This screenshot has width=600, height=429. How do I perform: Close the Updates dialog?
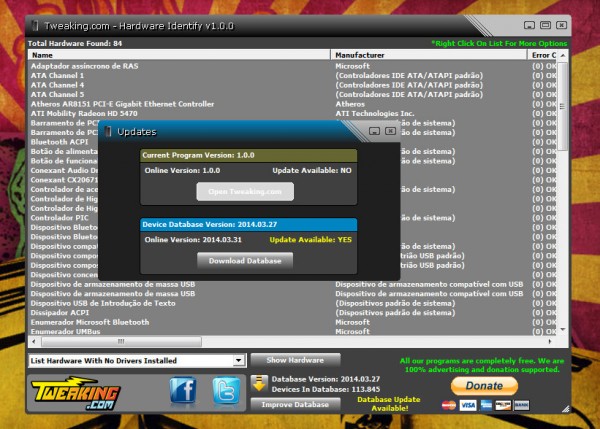point(390,131)
